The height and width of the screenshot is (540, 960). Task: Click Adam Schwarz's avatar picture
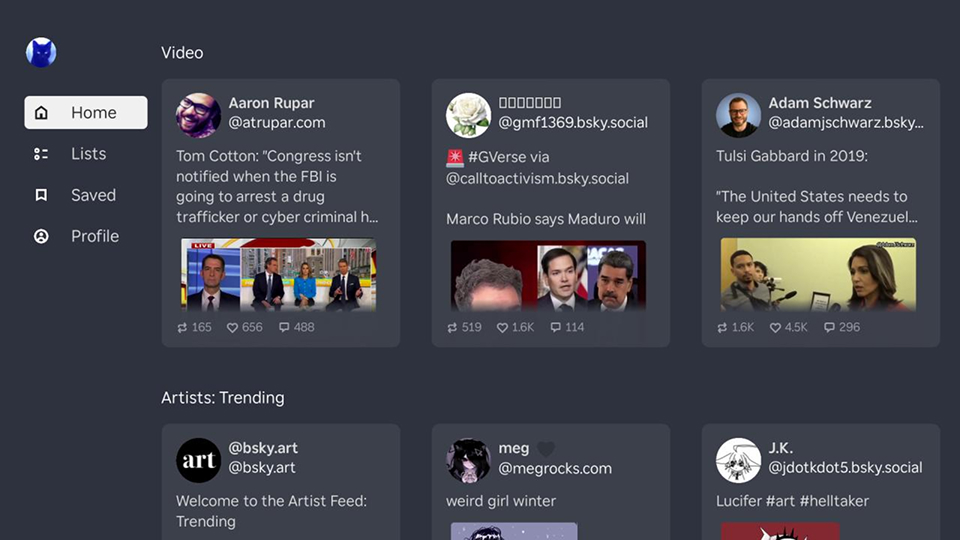tap(738, 115)
